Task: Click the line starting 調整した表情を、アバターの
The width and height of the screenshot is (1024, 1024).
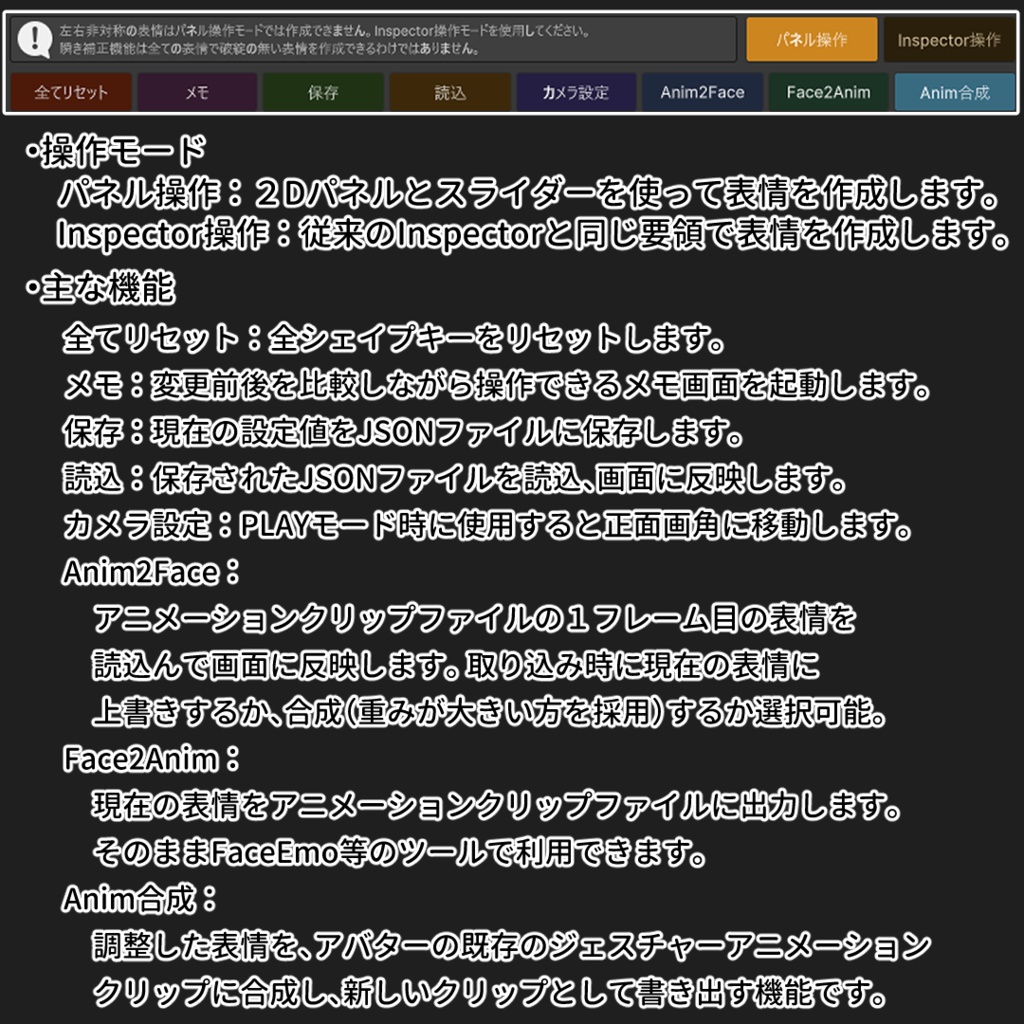Action: (511, 946)
